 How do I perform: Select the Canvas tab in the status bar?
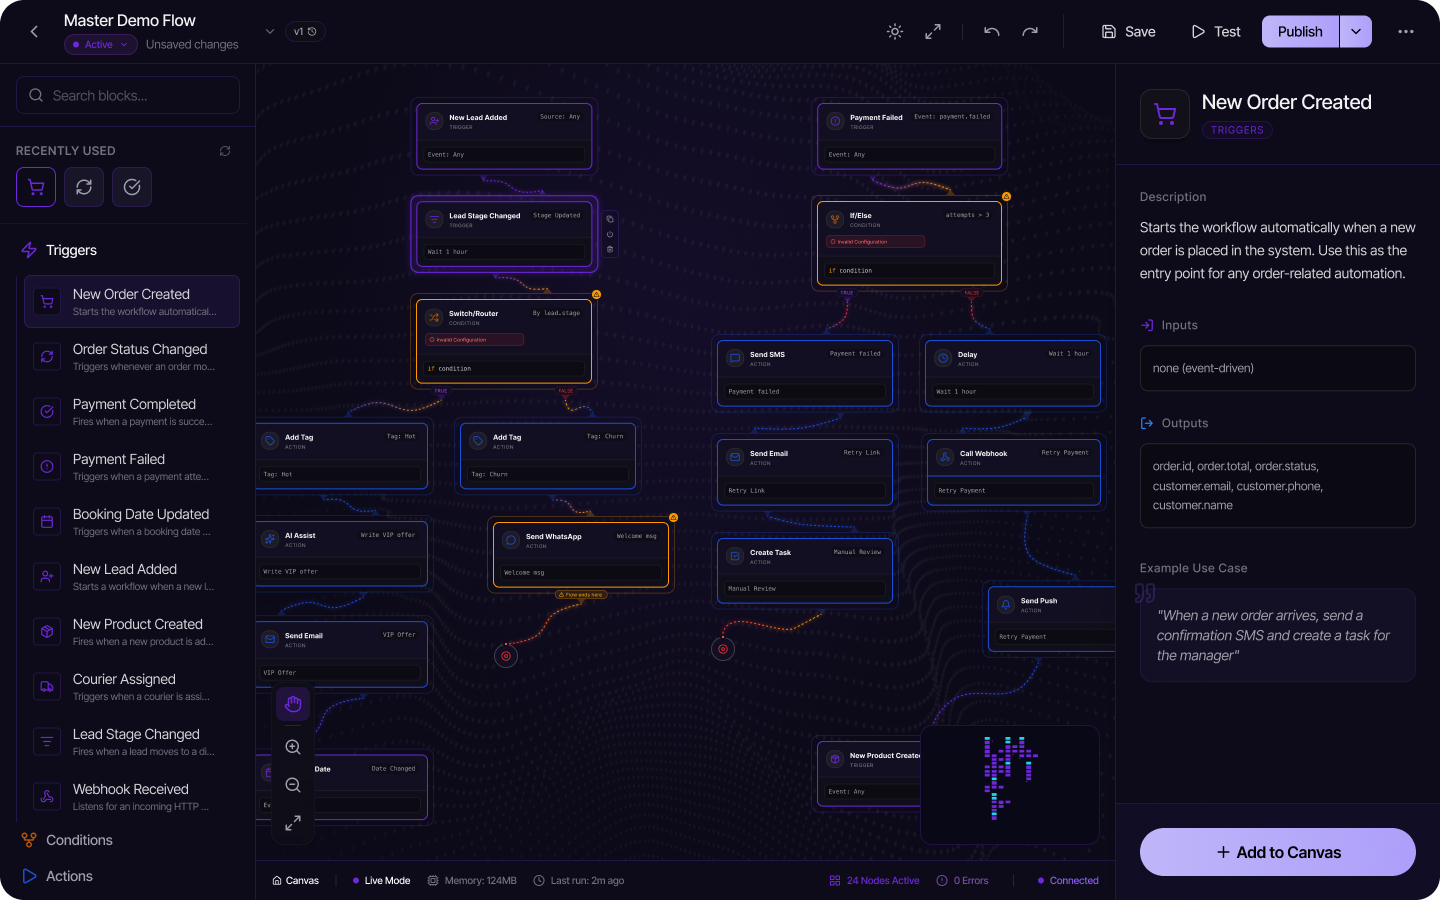point(295,881)
